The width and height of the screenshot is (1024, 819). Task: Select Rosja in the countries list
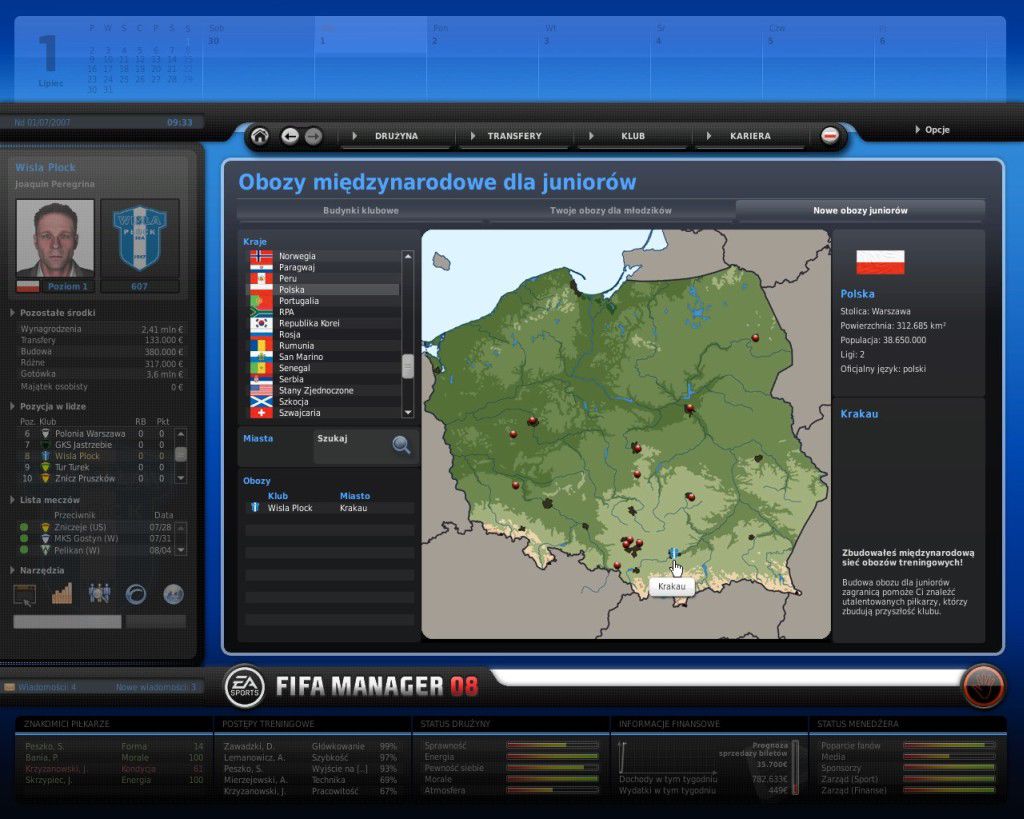click(324, 334)
